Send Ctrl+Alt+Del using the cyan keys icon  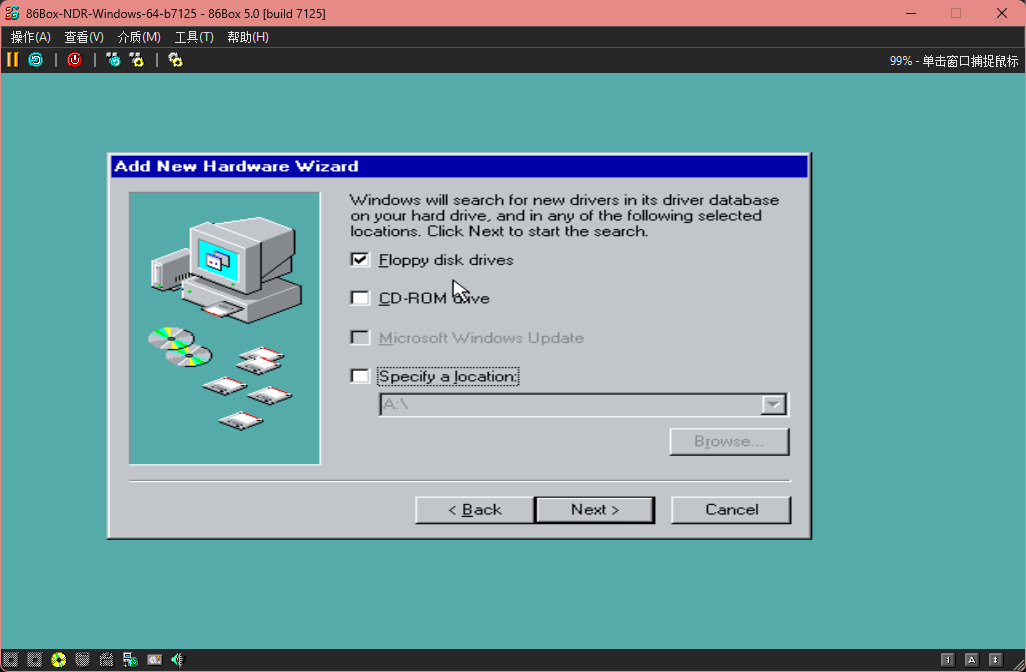113,60
